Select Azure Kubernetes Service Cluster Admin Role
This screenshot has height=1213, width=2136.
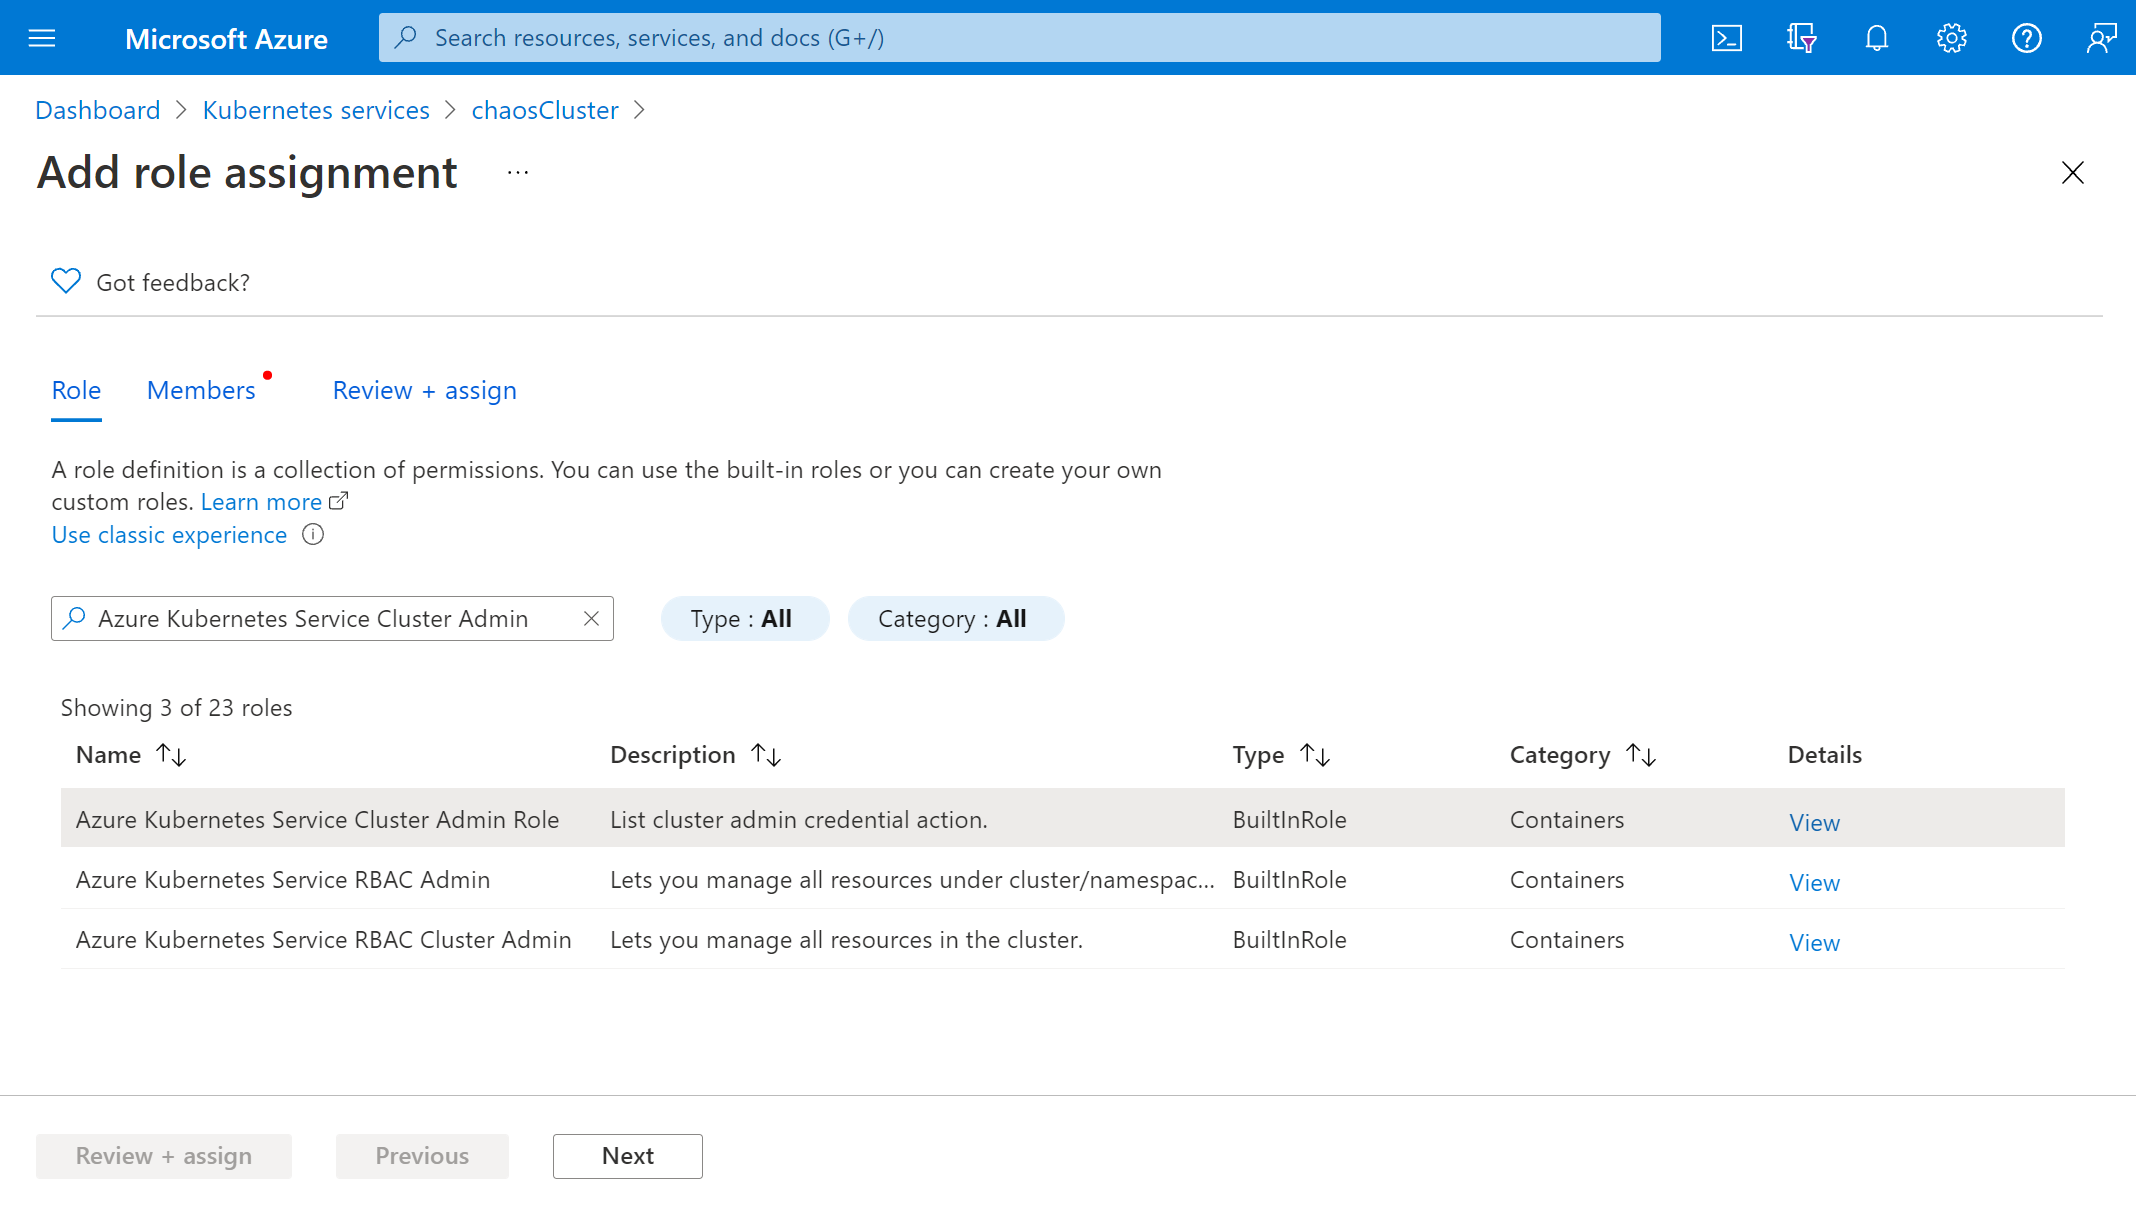(317, 818)
